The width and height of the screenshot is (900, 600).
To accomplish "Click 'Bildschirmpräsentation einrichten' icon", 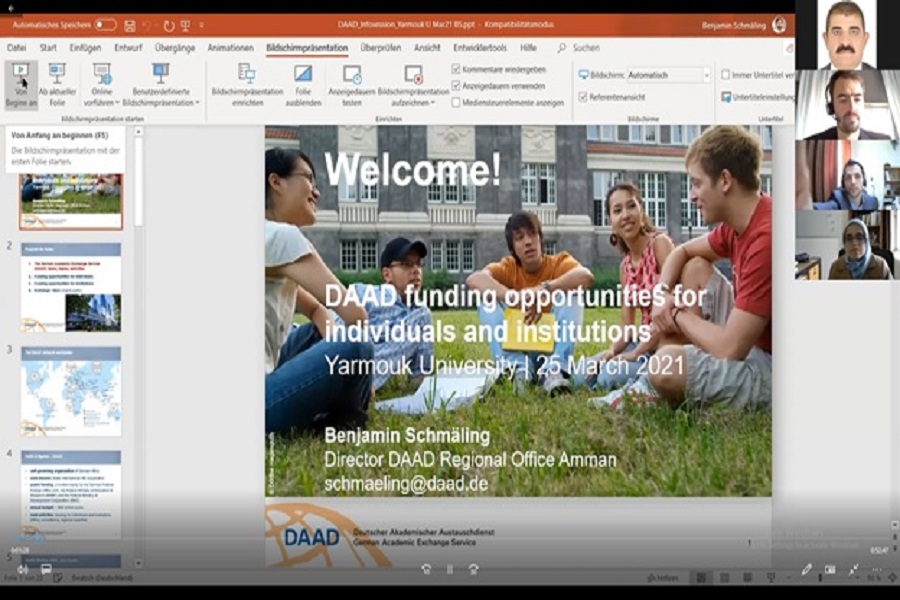I will (247, 74).
